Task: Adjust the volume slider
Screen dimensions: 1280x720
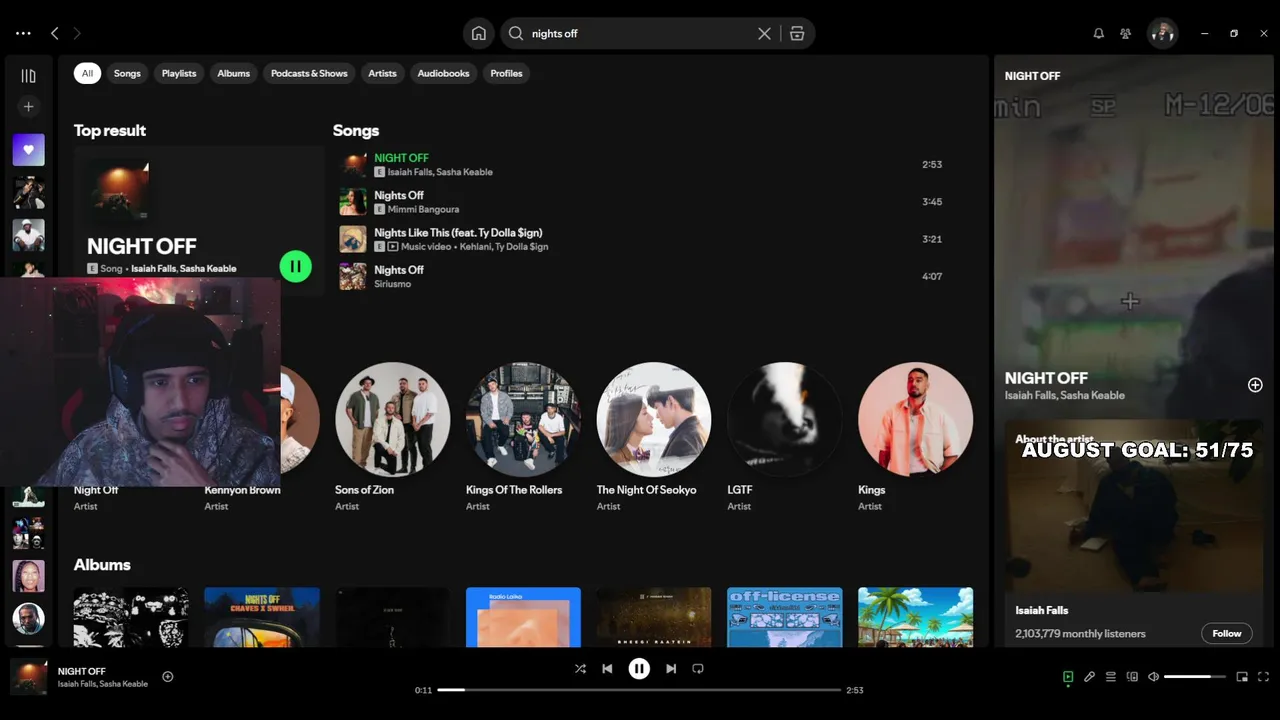Action: coord(1195,677)
